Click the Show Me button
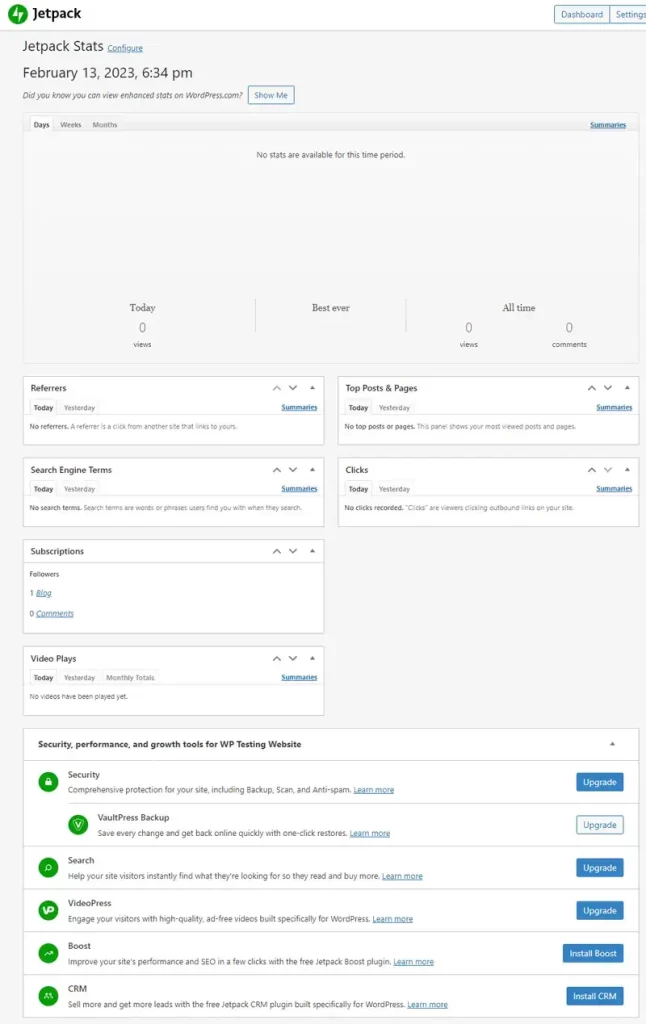 [271, 95]
